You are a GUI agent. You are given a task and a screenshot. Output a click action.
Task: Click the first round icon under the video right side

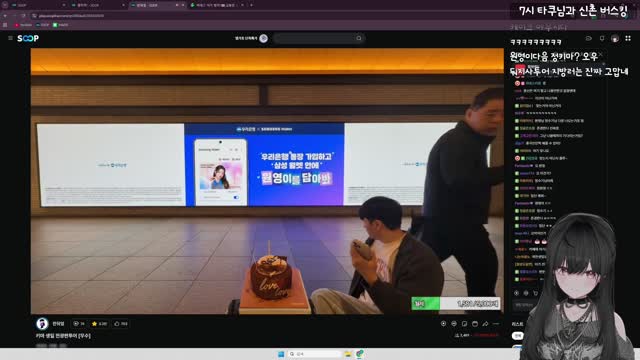coord(444,324)
